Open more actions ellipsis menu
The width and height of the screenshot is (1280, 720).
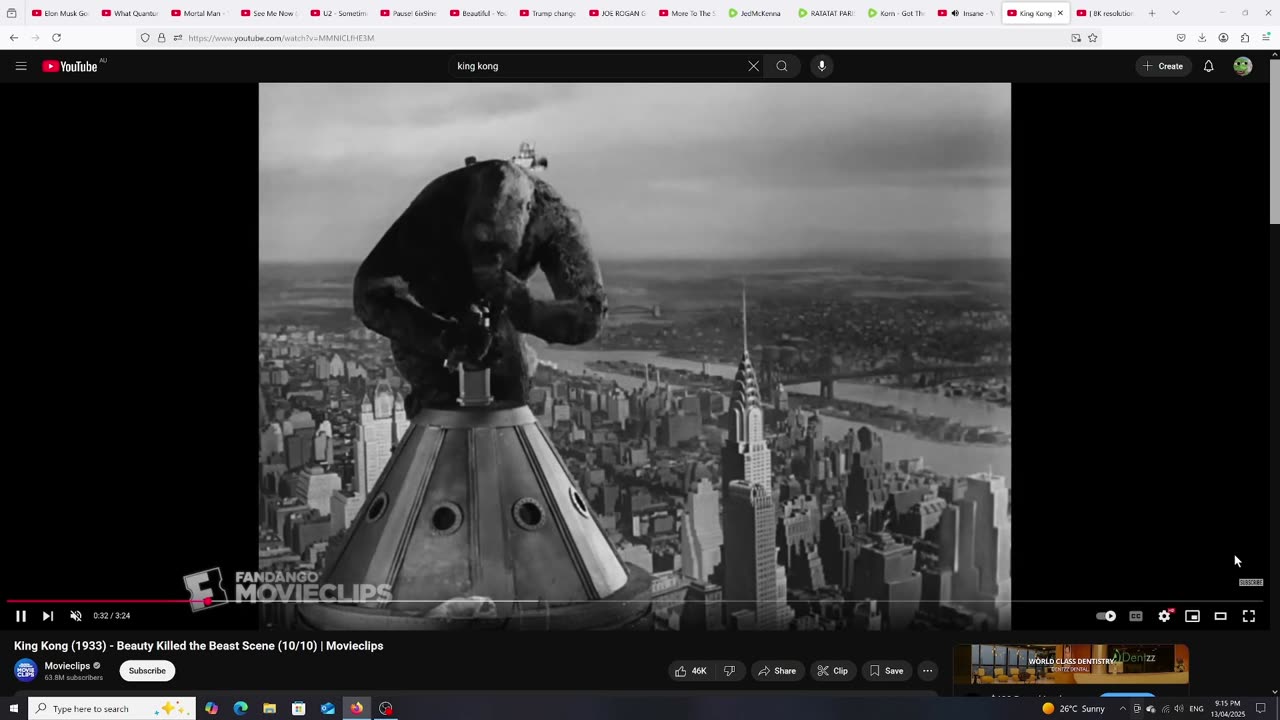click(x=927, y=671)
